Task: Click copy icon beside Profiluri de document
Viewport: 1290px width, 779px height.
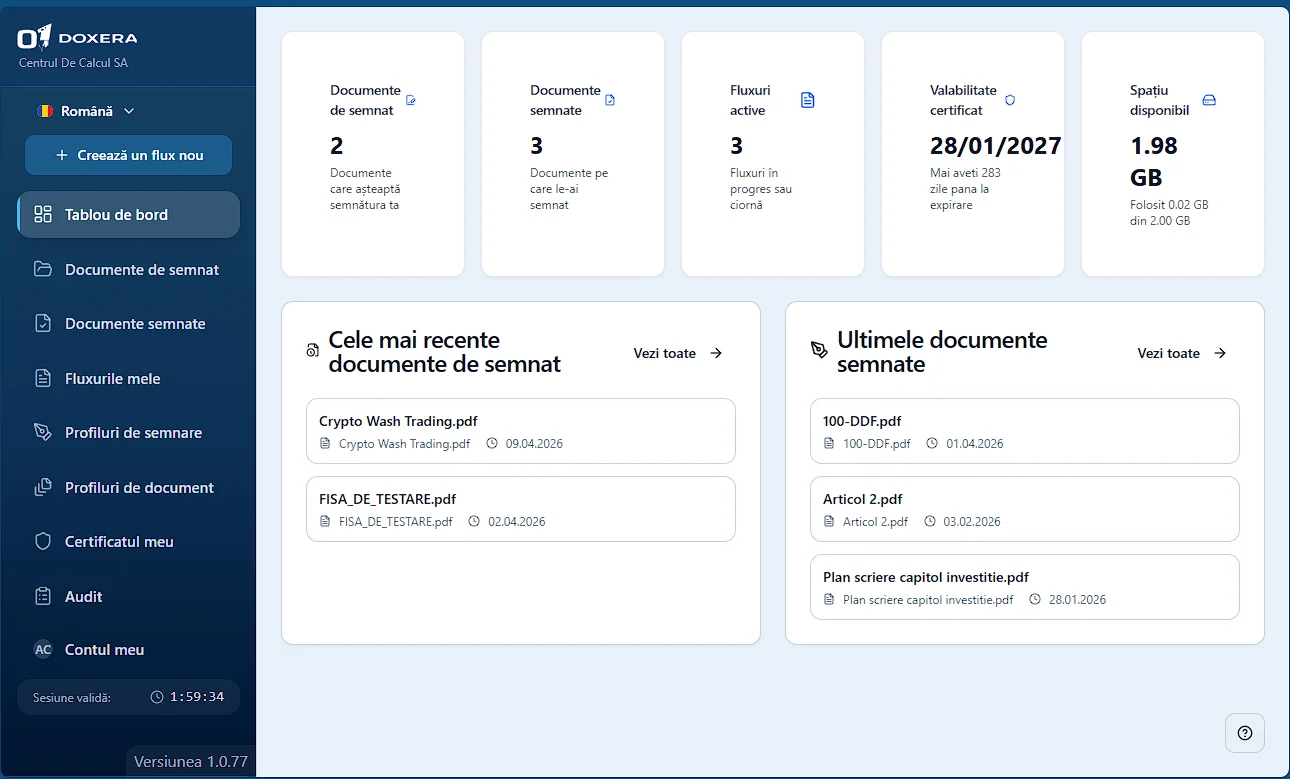Action: click(43, 487)
